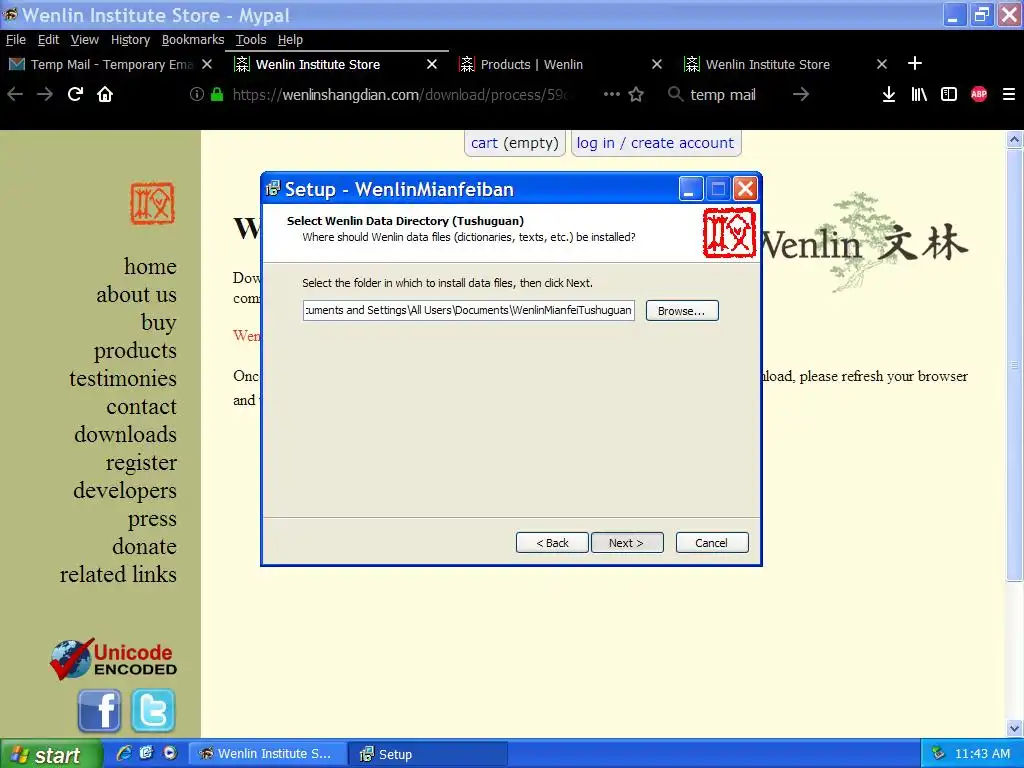Open downloads in the sidebar
Screen dimensions: 1024x768
click(125, 434)
